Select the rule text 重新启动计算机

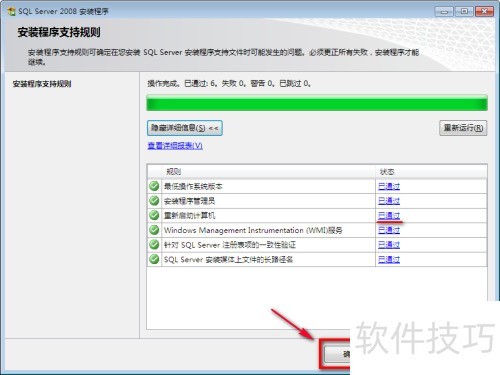tap(189, 216)
